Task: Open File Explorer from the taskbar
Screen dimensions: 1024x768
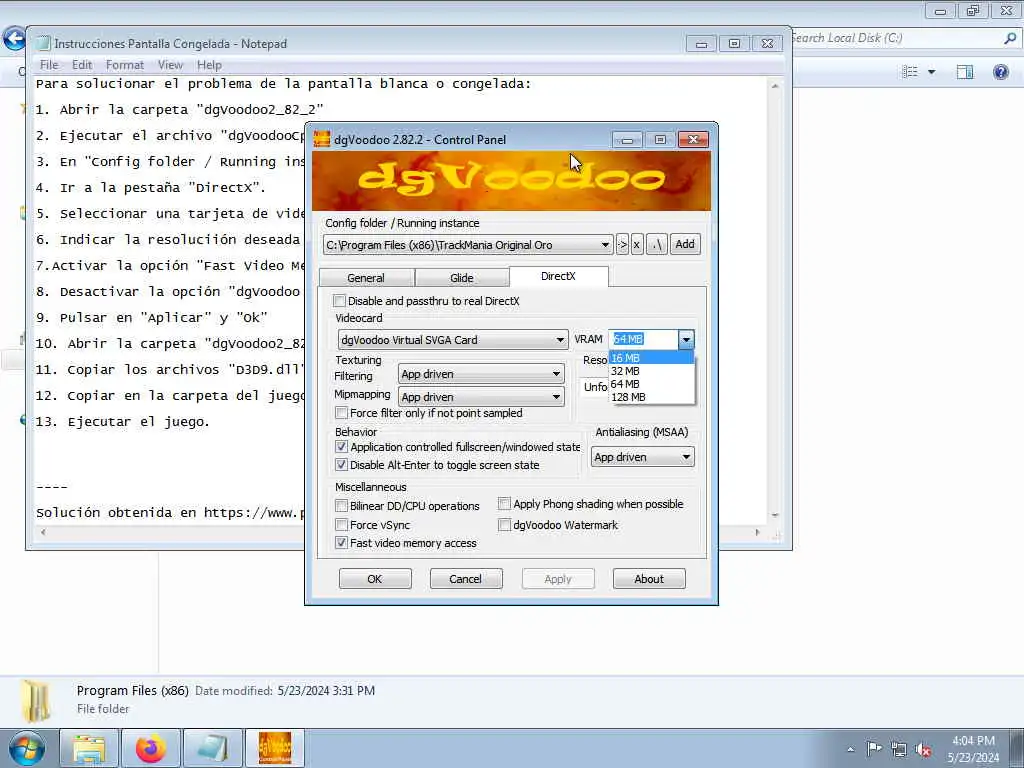Action: coord(89,748)
